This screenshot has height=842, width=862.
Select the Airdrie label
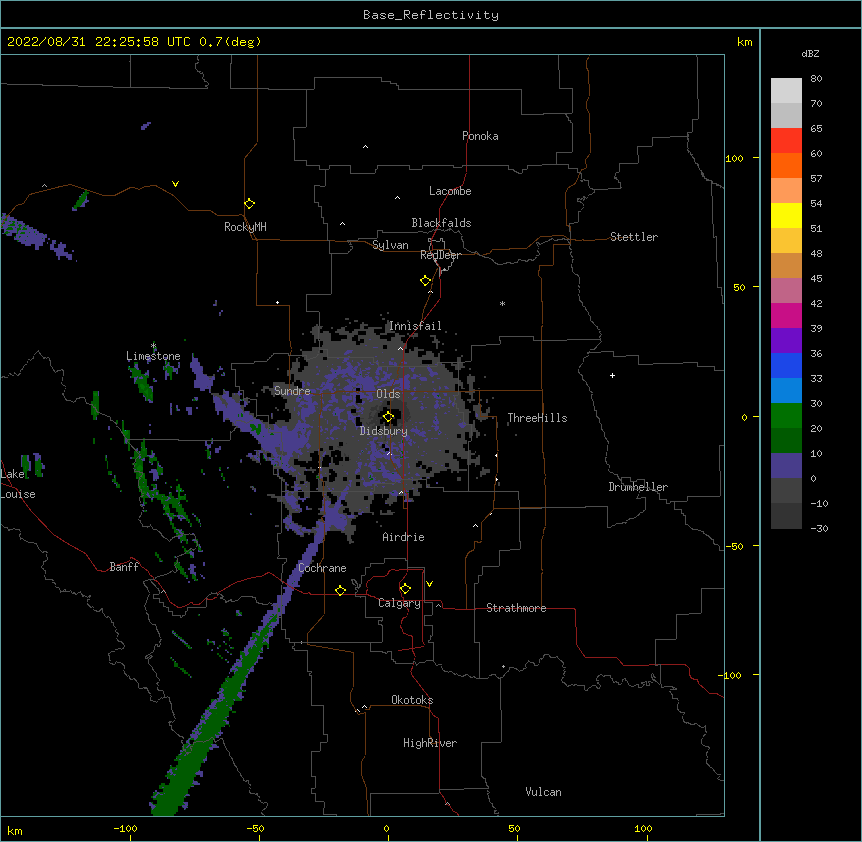404,537
